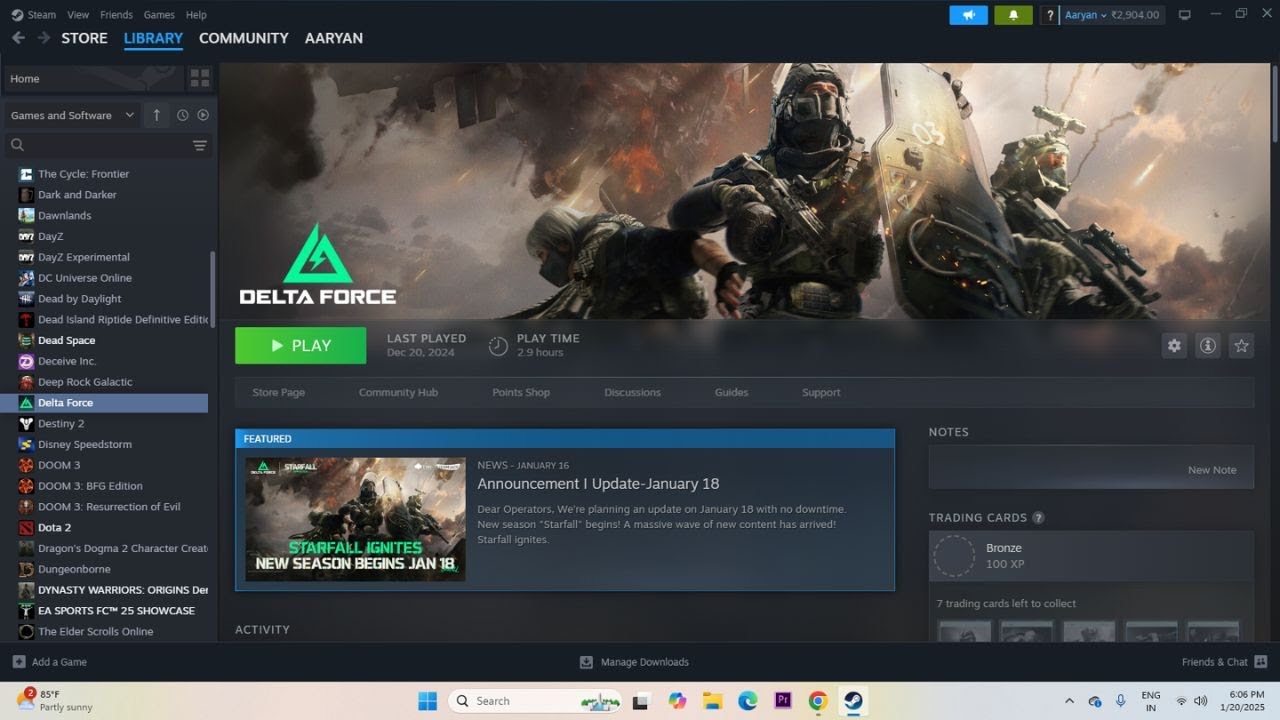Open the advanced filter options icon
Screen dimensions: 1280x720
click(x=200, y=146)
